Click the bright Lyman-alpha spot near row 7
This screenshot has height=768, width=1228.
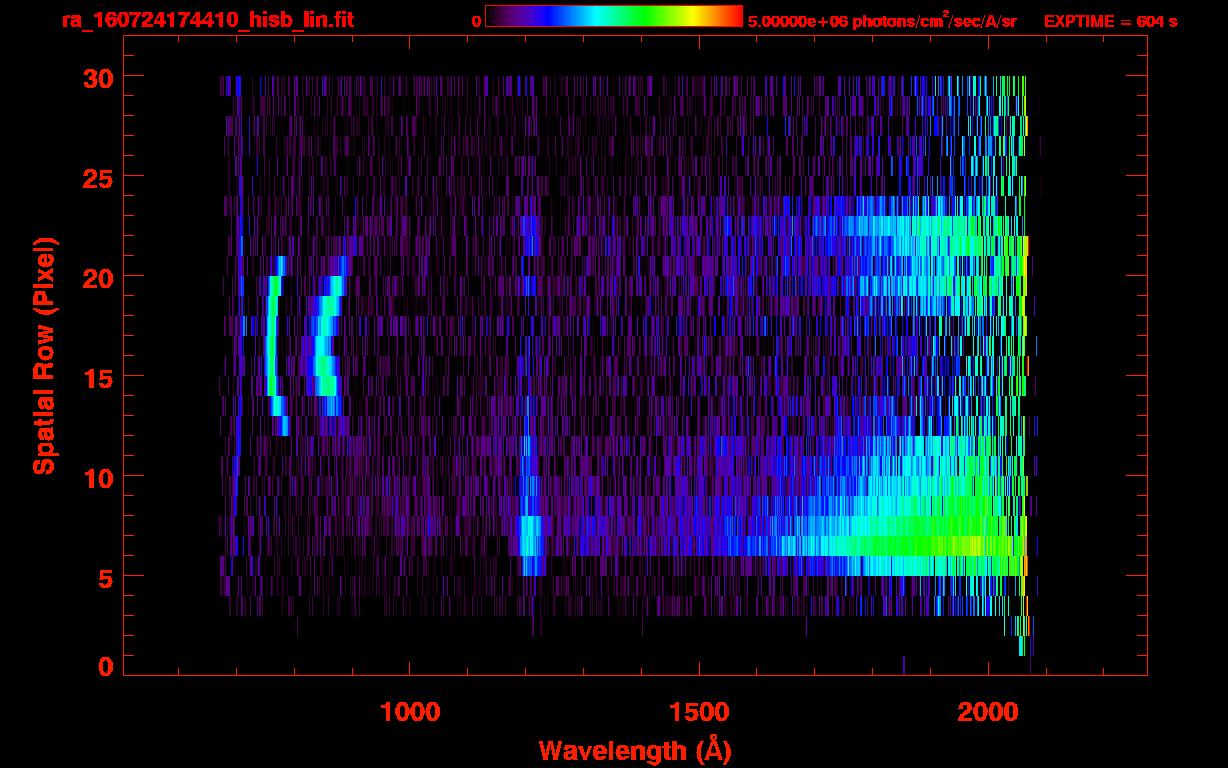pos(530,535)
